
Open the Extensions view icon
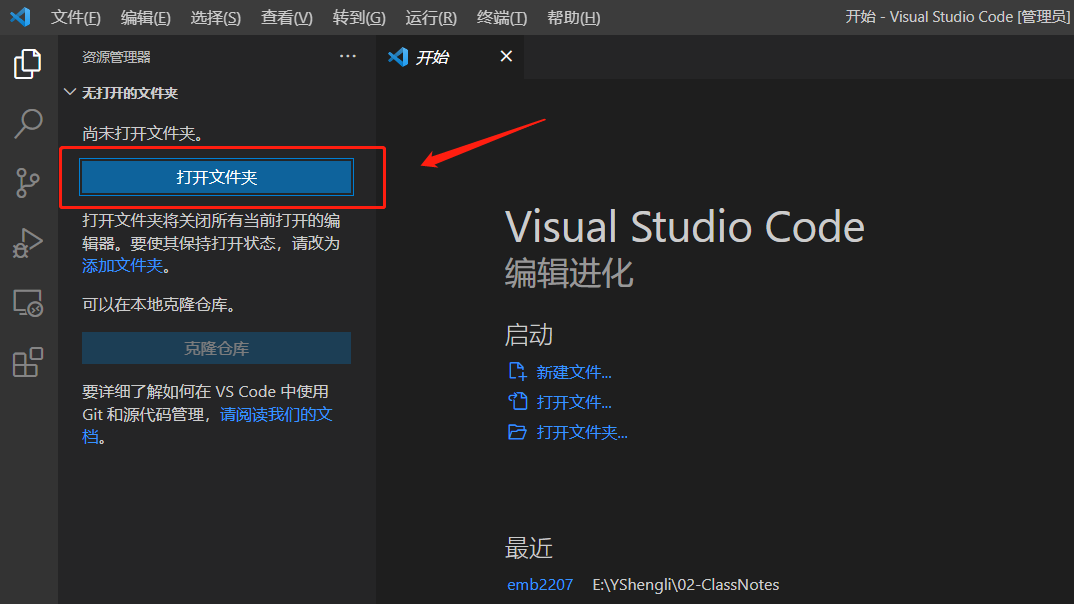(28, 362)
